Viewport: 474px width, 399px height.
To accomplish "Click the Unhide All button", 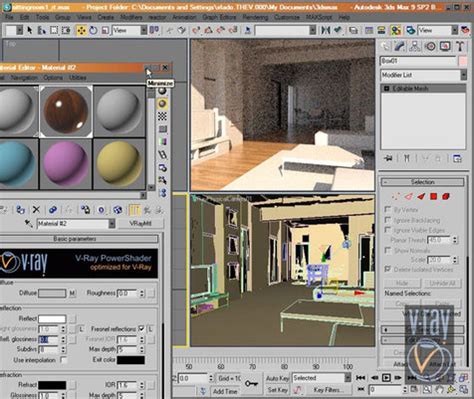I will click(442, 283).
